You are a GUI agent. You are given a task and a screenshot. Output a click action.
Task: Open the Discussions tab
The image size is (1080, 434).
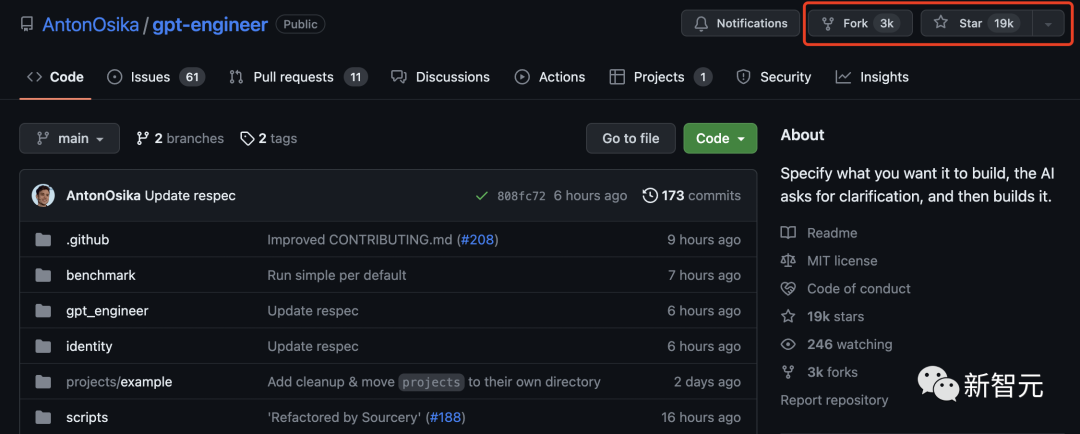[440, 77]
